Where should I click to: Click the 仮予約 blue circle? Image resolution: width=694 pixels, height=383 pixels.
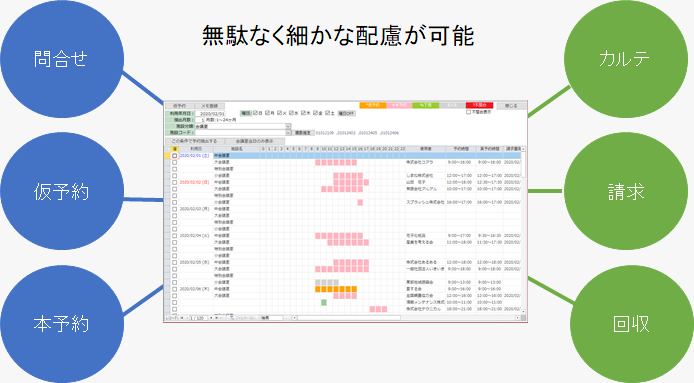click(62, 191)
